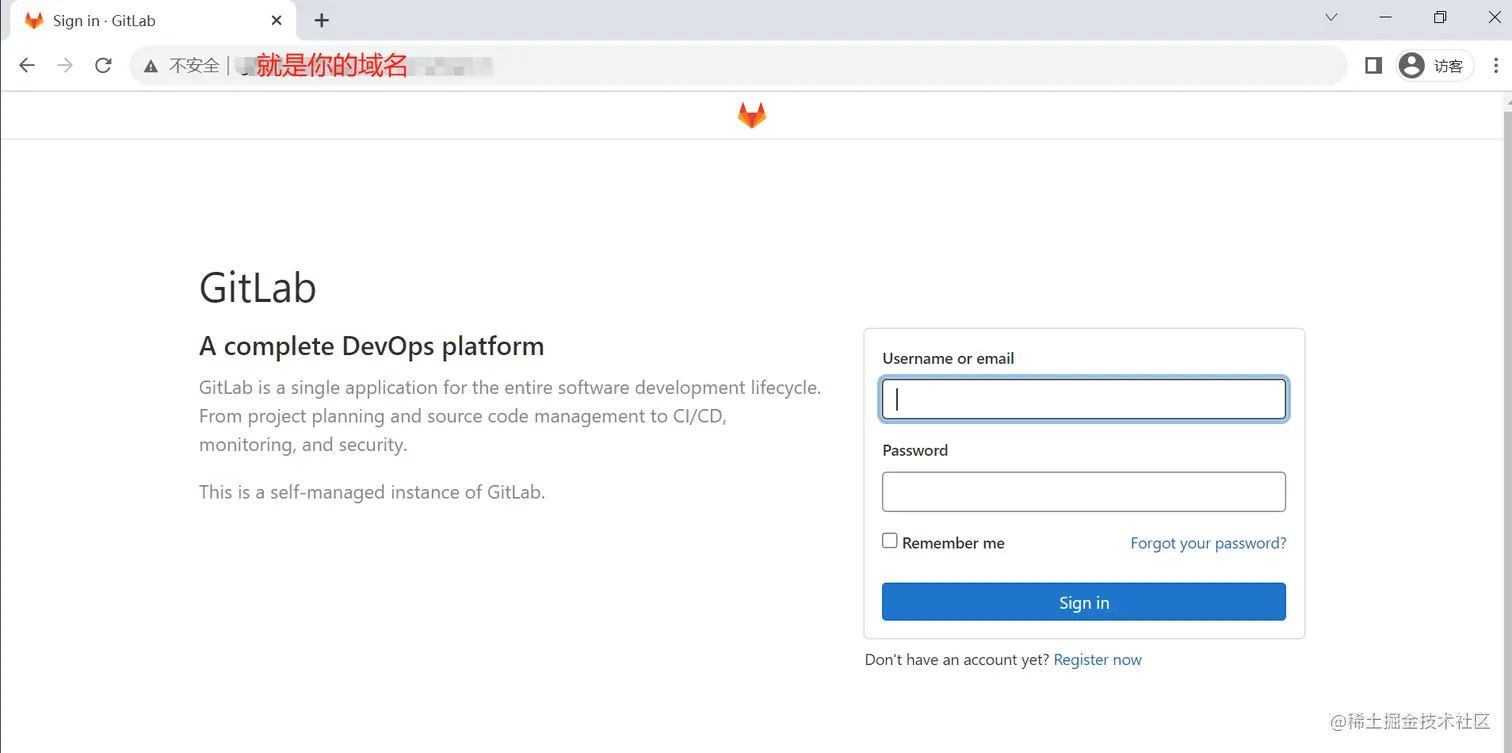Click the GitLab fox logo in header
The height and width of the screenshot is (753, 1512).
tap(752, 115)
